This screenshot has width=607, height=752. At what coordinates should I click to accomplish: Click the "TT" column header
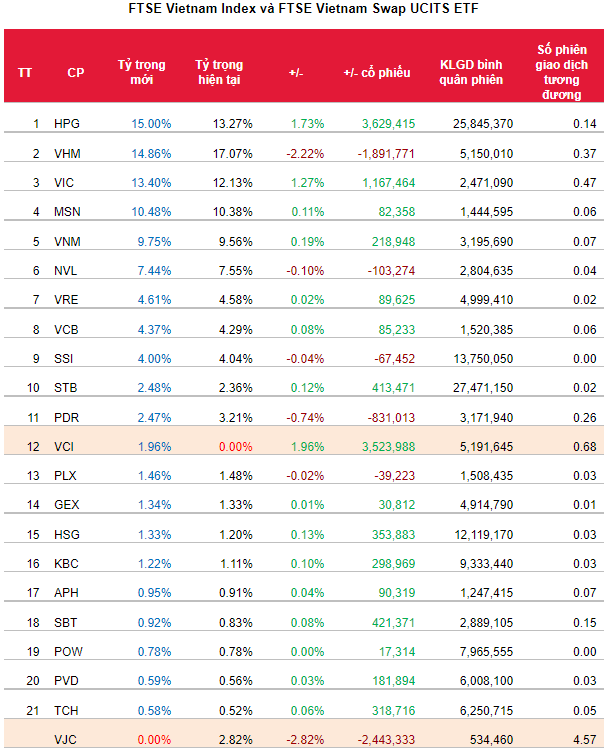[25, 72]
